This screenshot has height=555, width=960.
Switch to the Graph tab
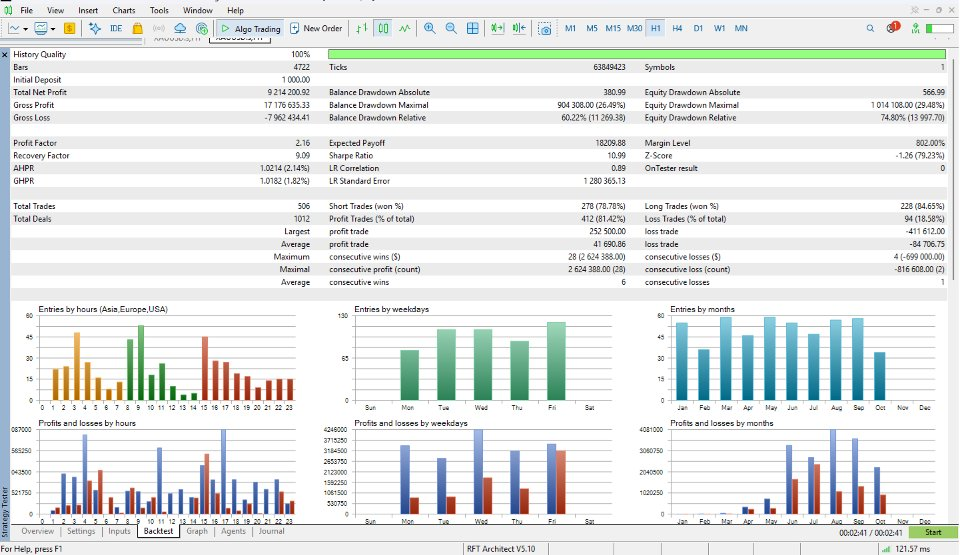197,531
